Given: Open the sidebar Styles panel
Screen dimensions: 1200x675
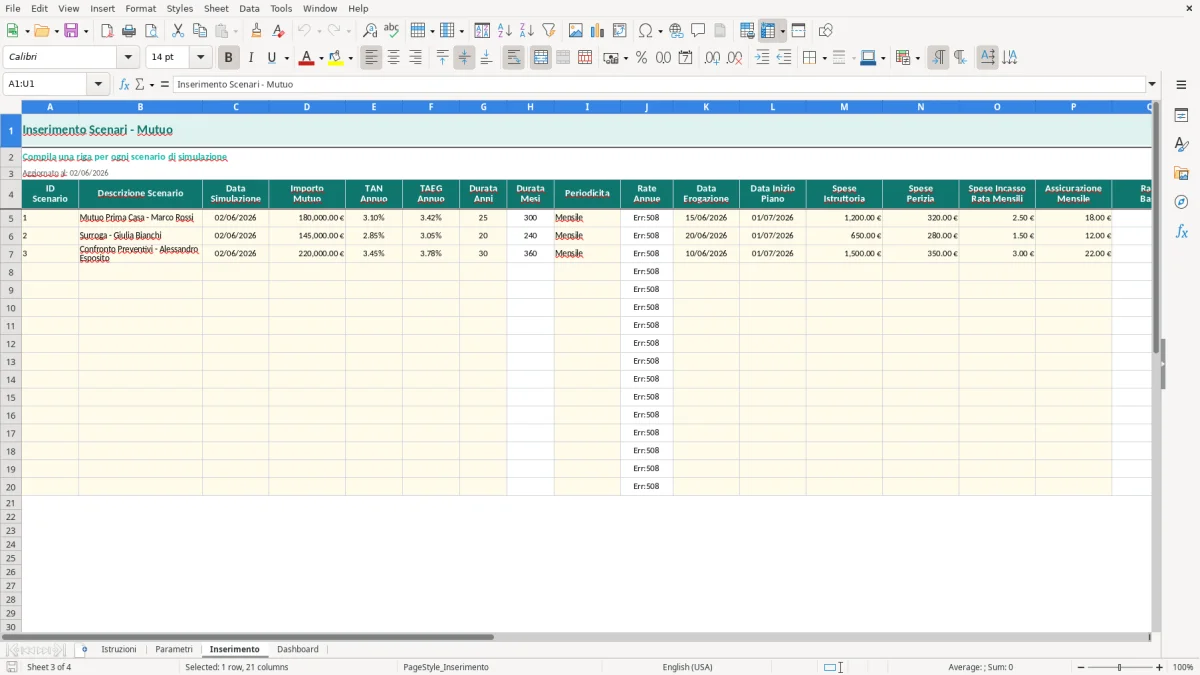Looking at the screenshot, I should click(x=1181, y=144).
